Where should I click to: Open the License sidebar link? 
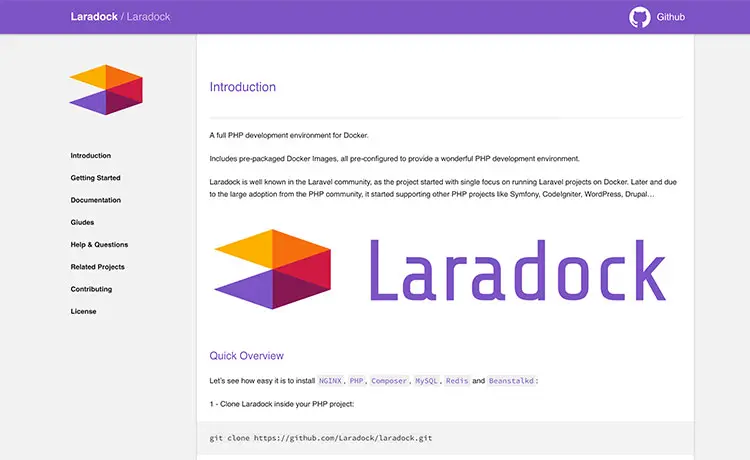point(83,311)
